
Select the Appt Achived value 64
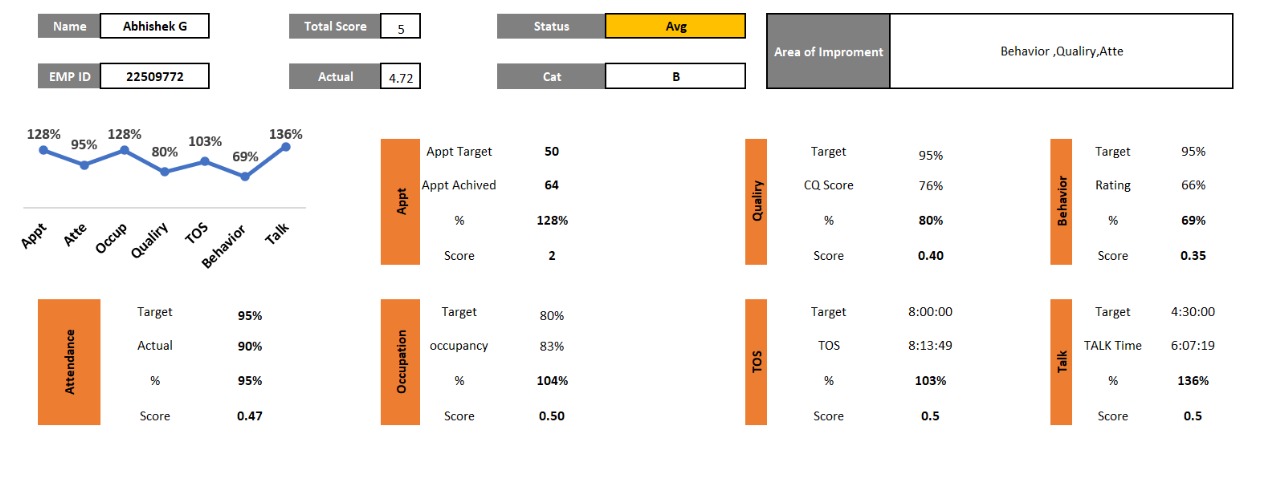click(551, 185)
